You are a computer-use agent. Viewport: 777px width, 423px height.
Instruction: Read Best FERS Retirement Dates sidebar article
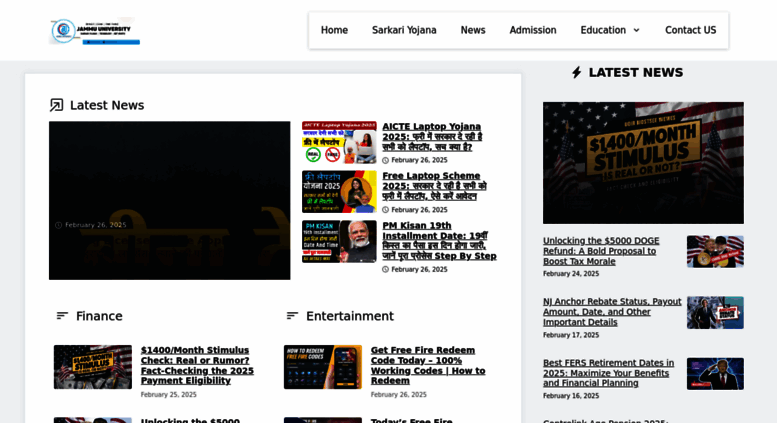click(x=609, y=373)
